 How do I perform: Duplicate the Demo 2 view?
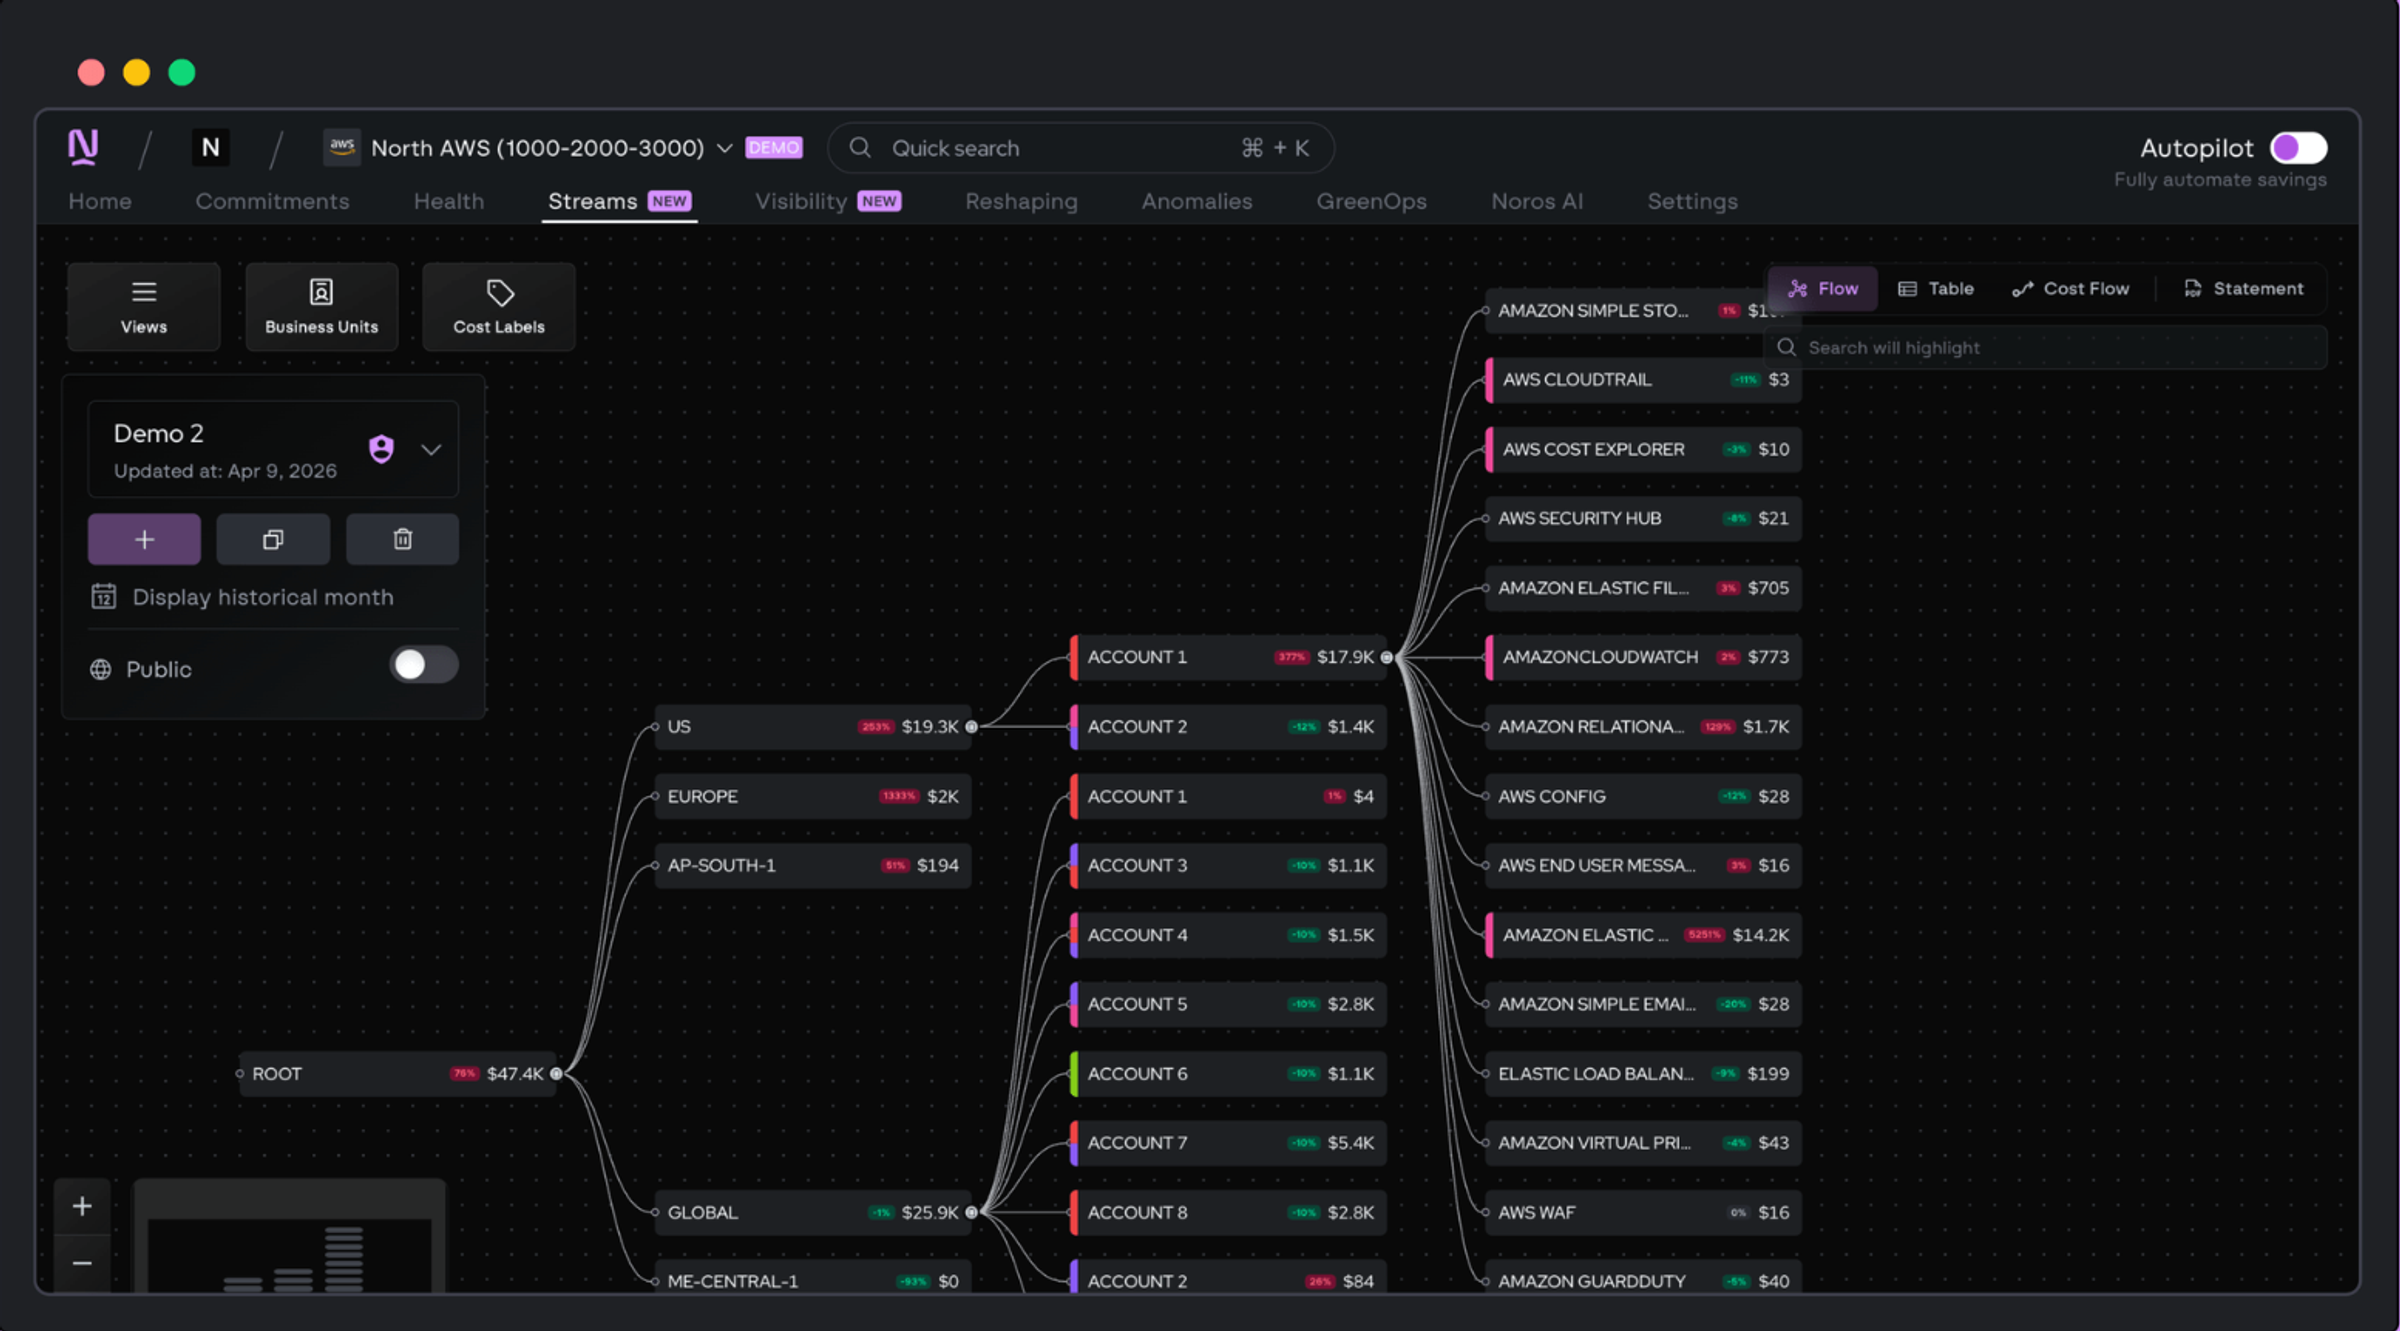coord(273,540)
